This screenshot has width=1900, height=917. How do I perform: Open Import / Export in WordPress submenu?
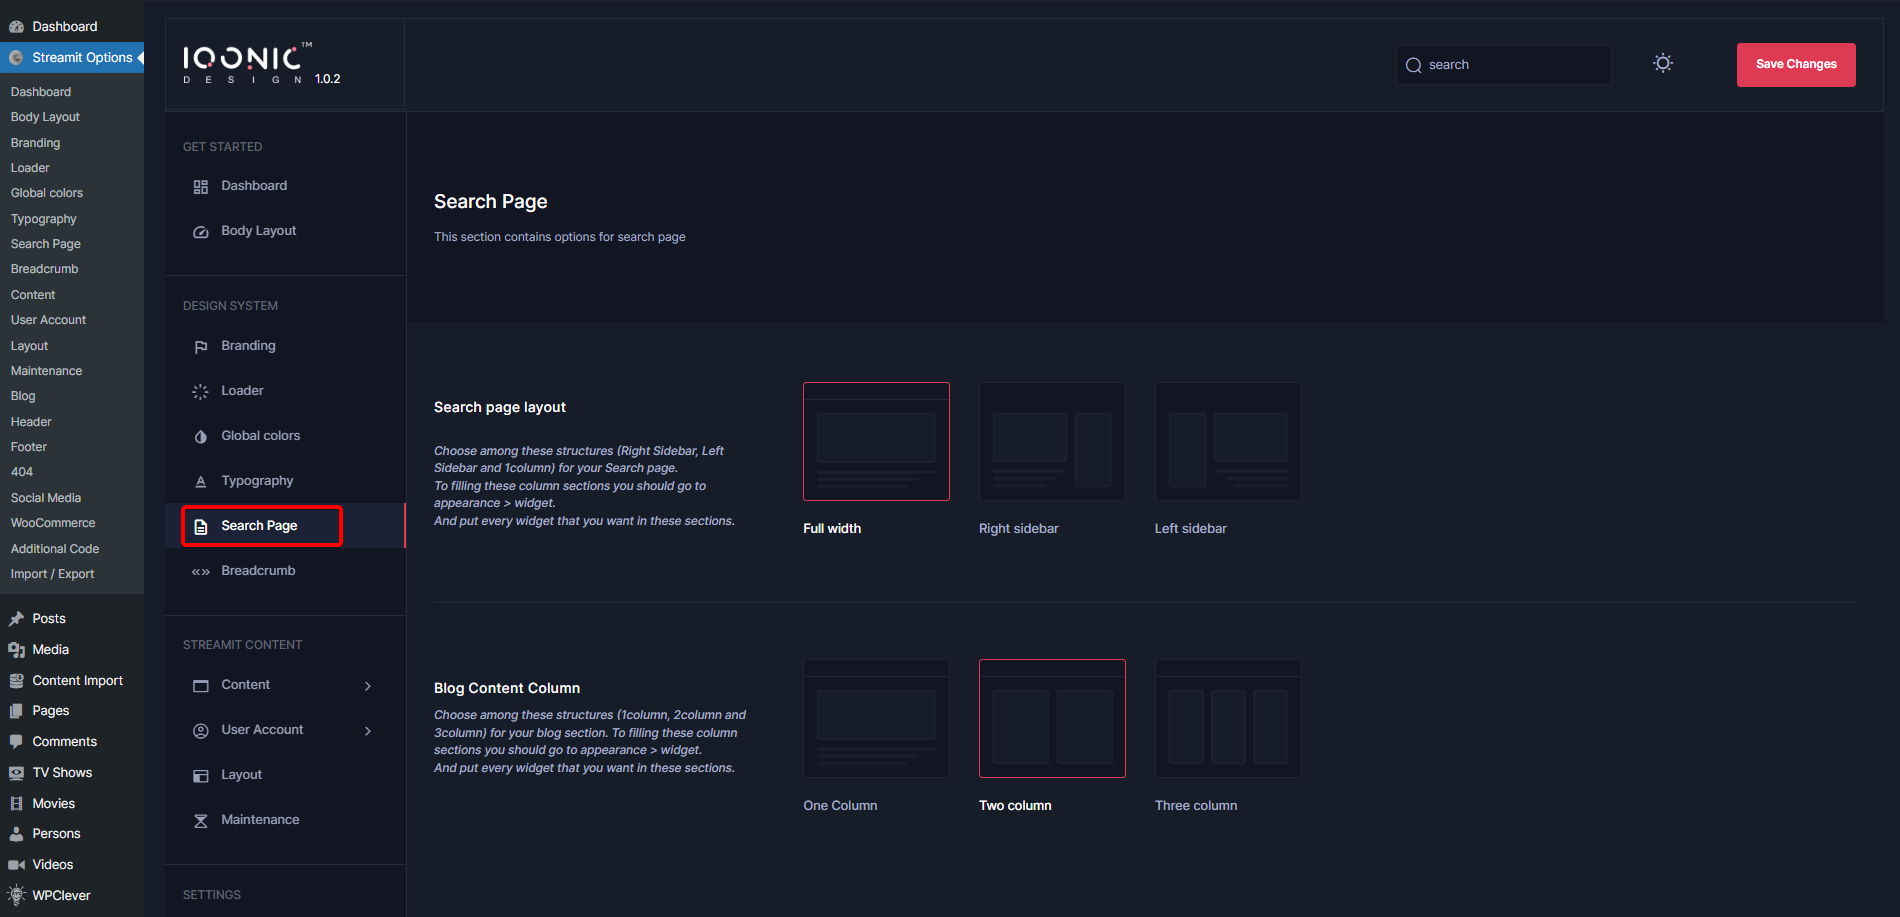[x=52, y=574]
